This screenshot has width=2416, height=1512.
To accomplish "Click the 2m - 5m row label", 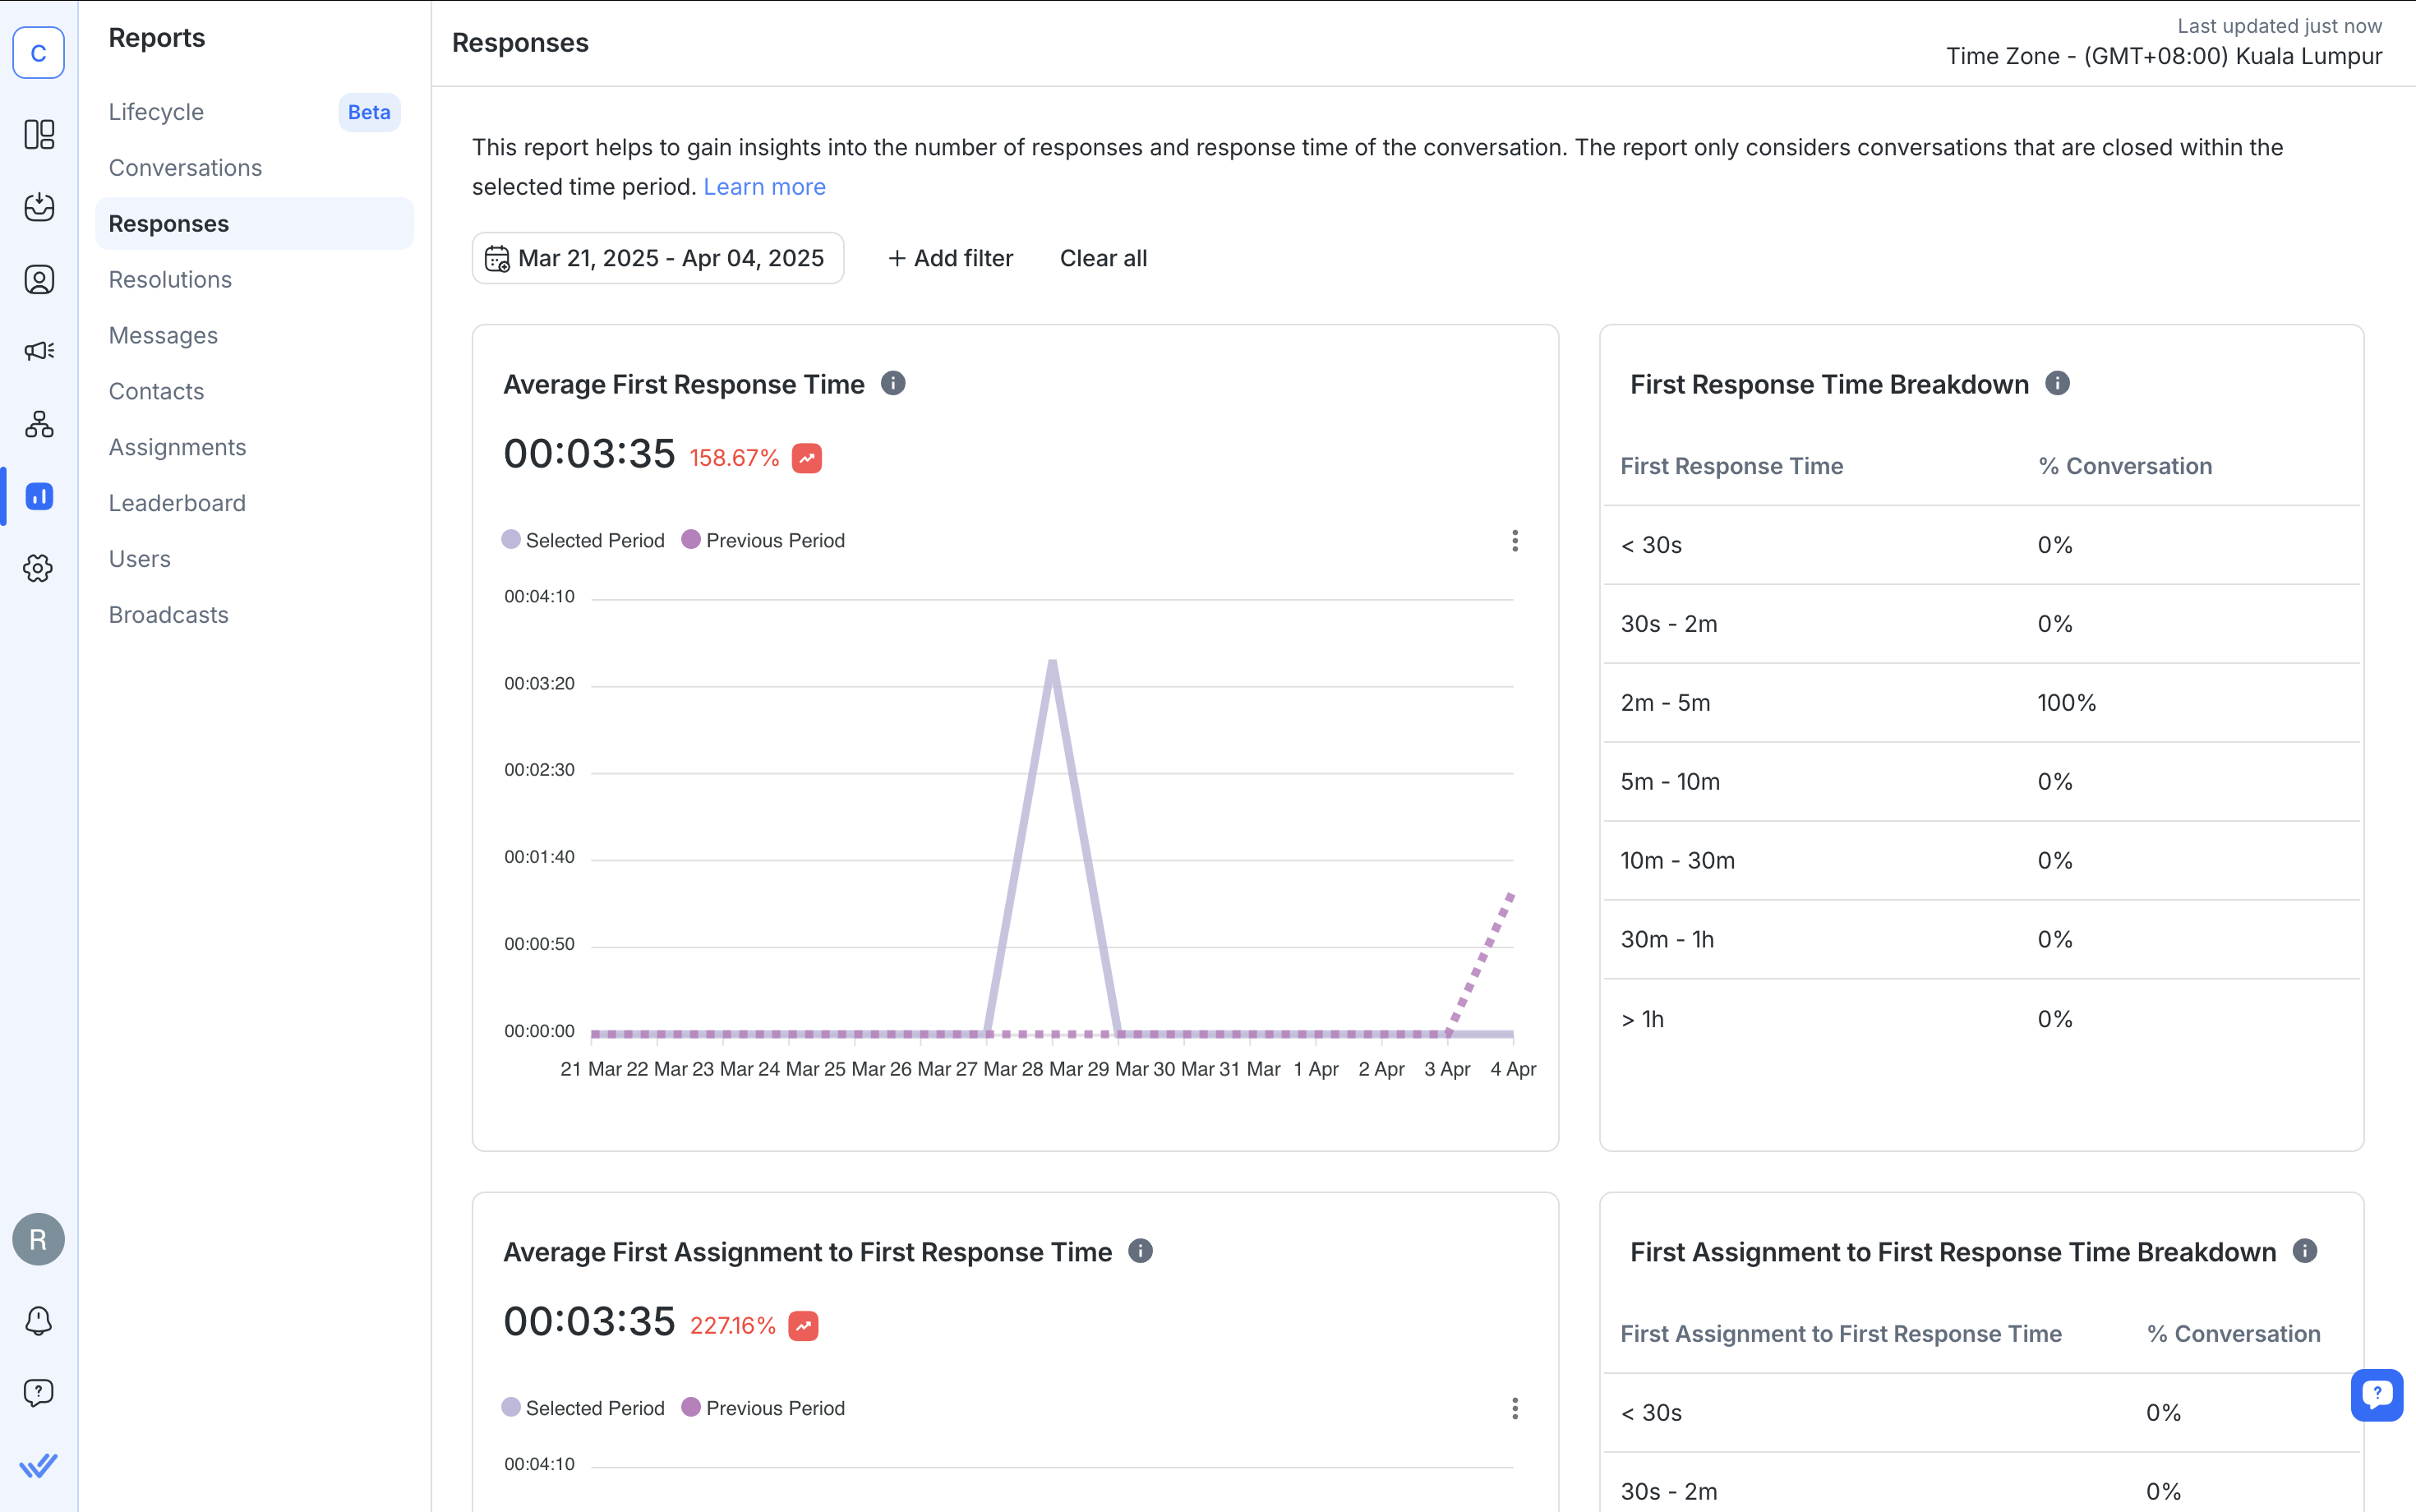I will pyautogui.click(x=1665, y=703).
